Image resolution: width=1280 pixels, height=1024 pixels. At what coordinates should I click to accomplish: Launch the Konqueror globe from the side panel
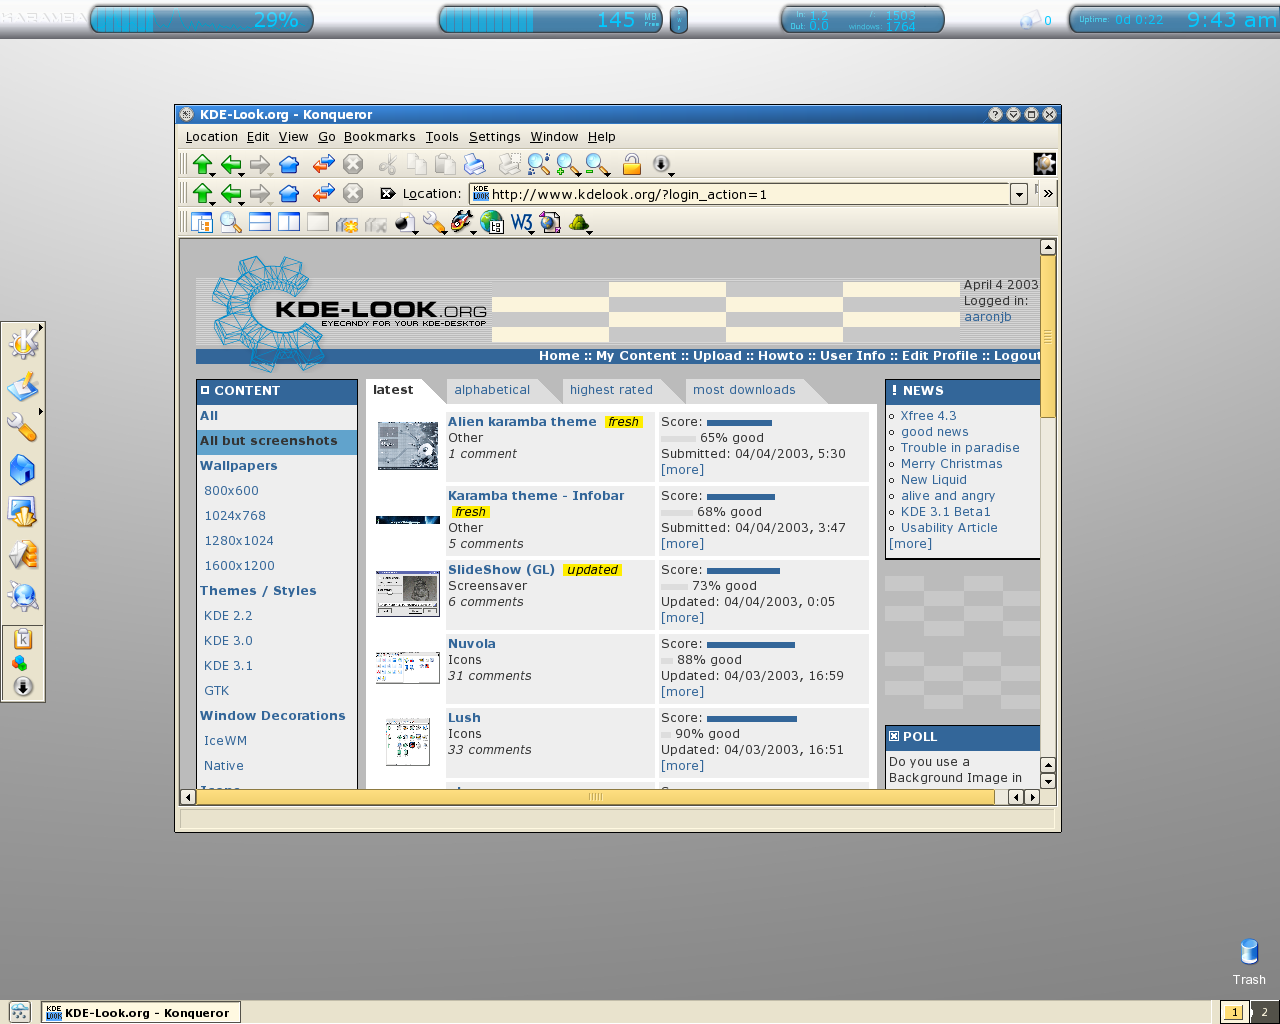pos(22,596)
